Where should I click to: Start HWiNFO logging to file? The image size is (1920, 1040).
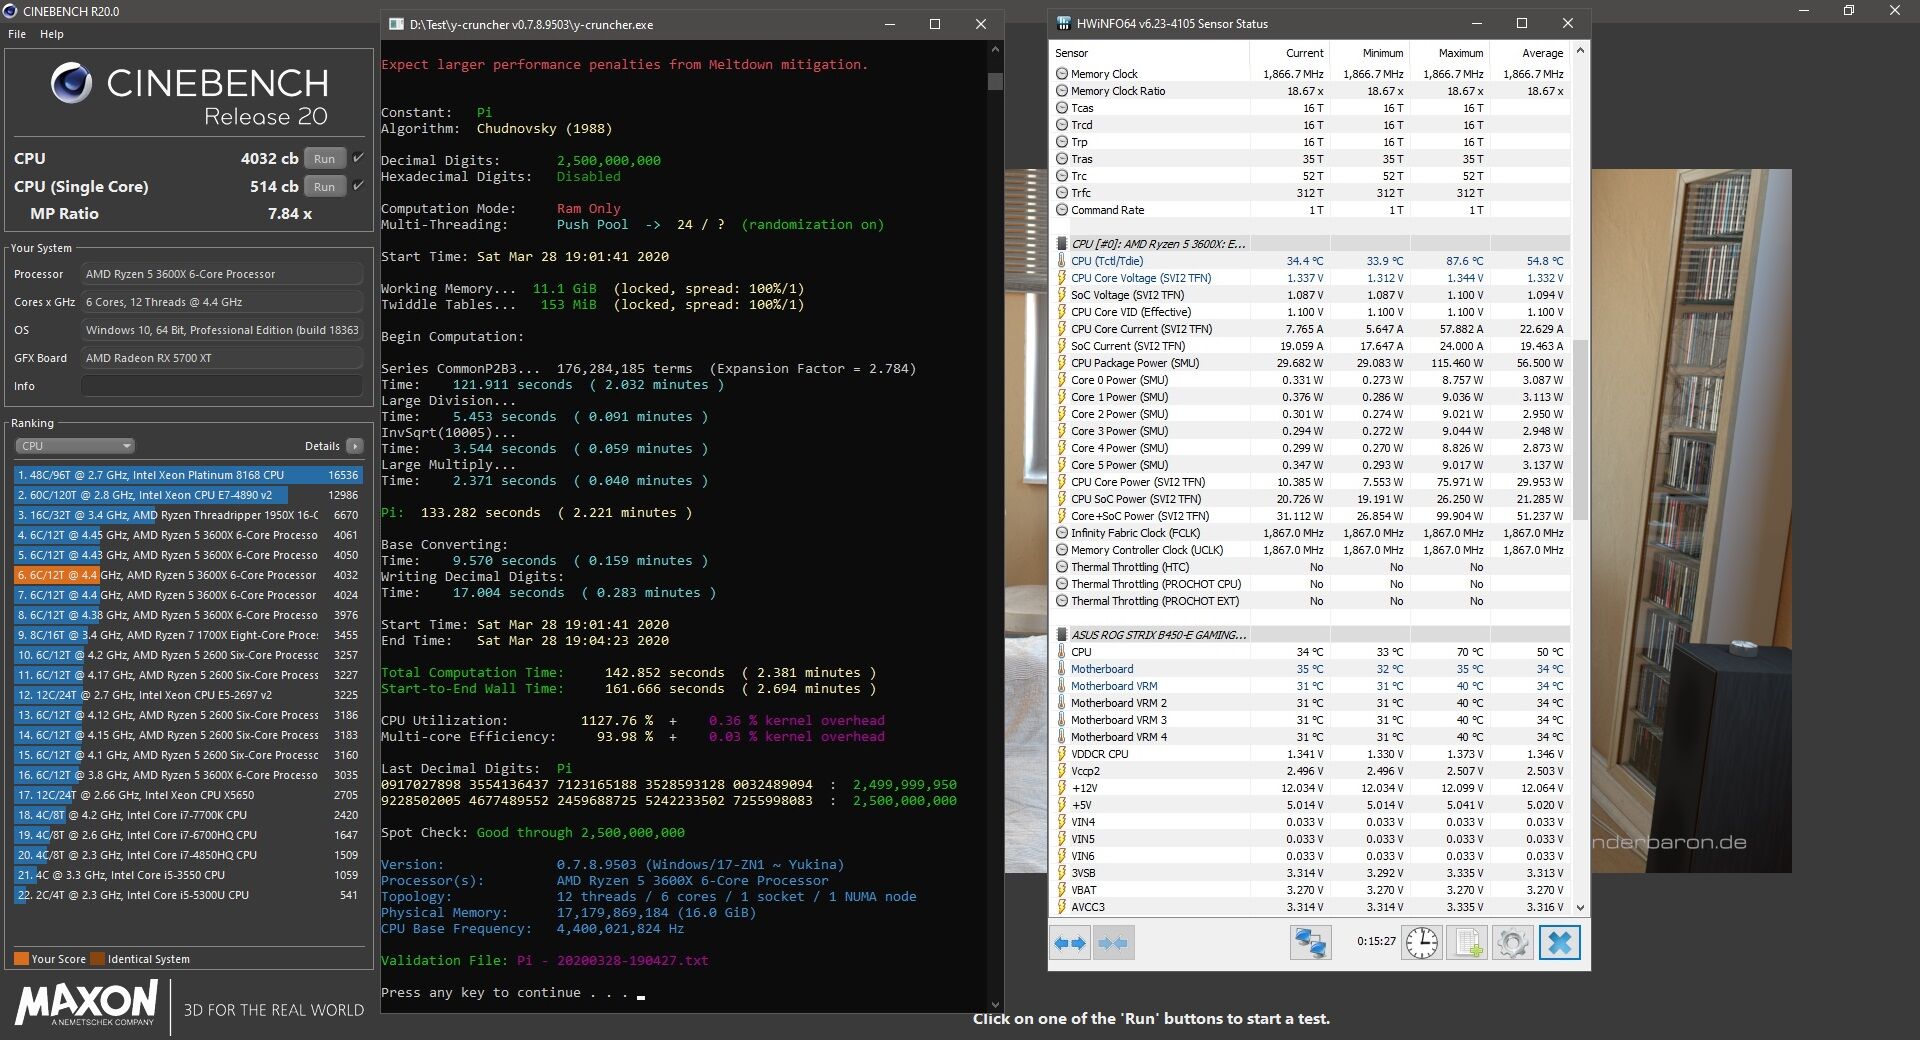click(x=1467, y=943)
